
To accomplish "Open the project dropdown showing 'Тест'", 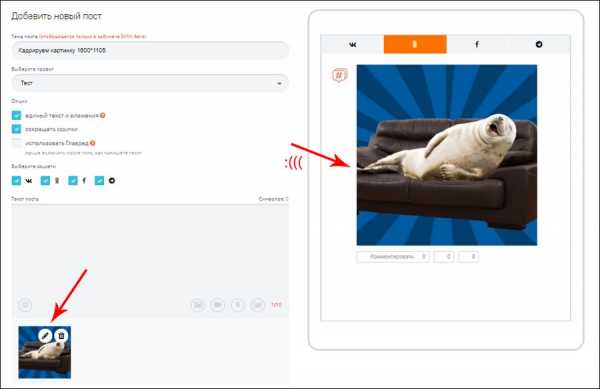I will 150,83.
